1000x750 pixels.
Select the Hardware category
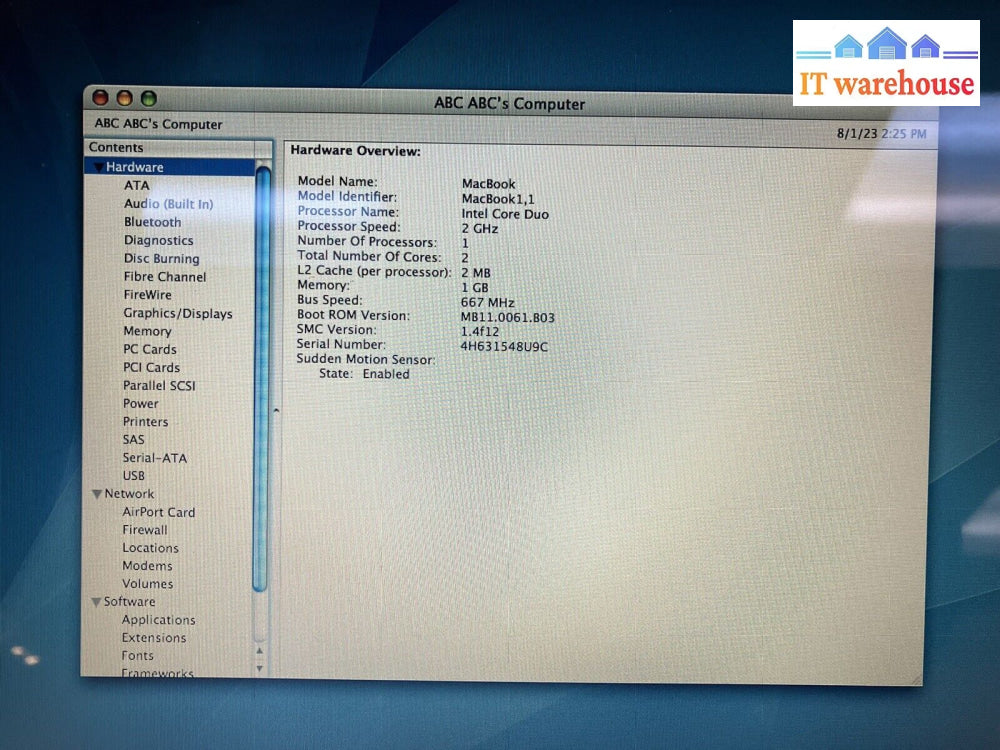[134, 167]
